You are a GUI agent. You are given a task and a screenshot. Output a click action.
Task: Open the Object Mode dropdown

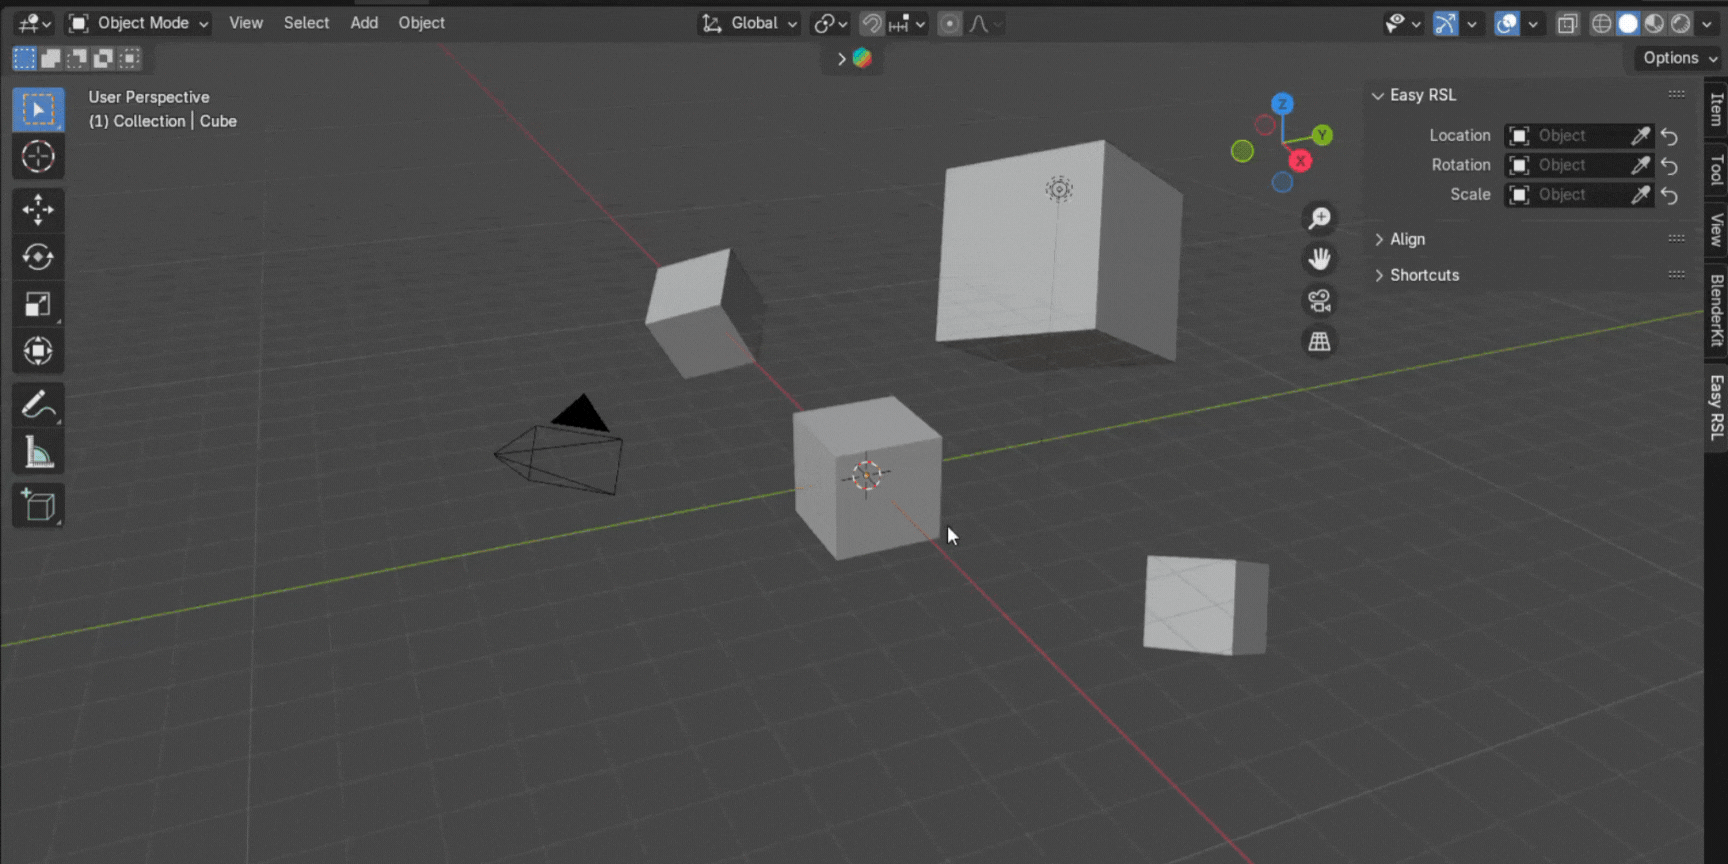[x=138, y=23]
